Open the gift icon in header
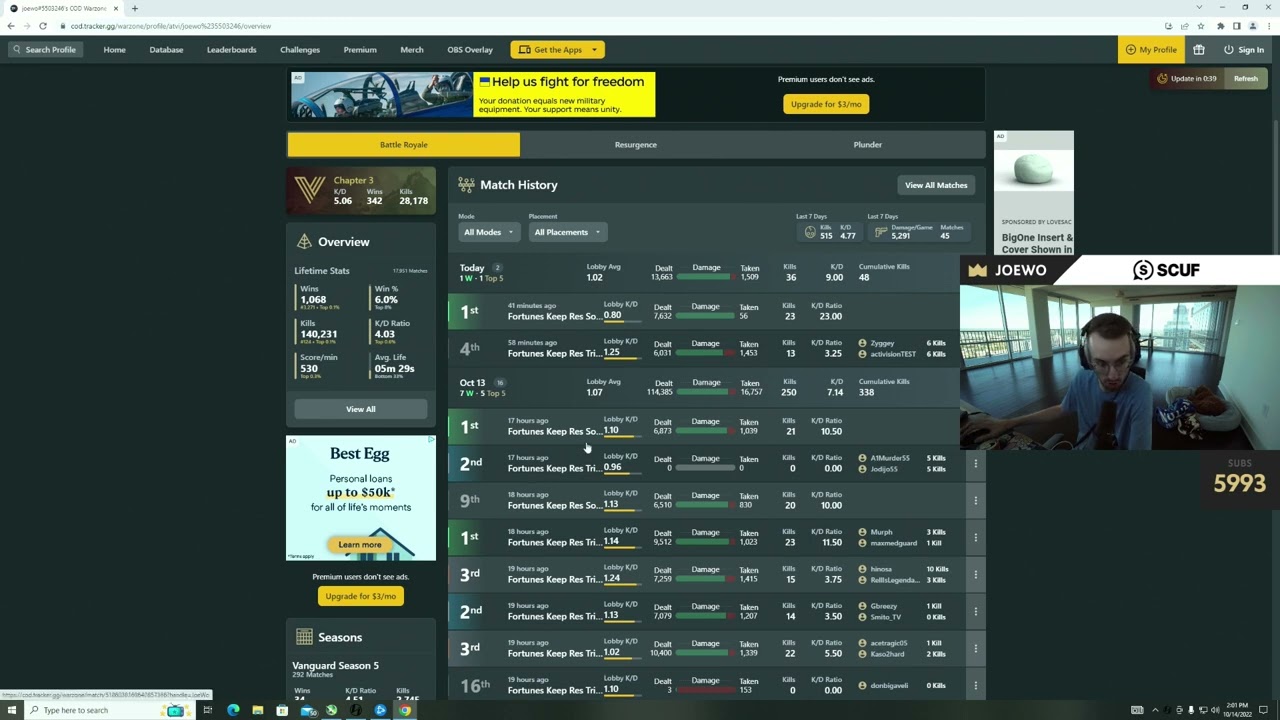The width and height of the screenshot is (1280, 720). pos(1198,50)
